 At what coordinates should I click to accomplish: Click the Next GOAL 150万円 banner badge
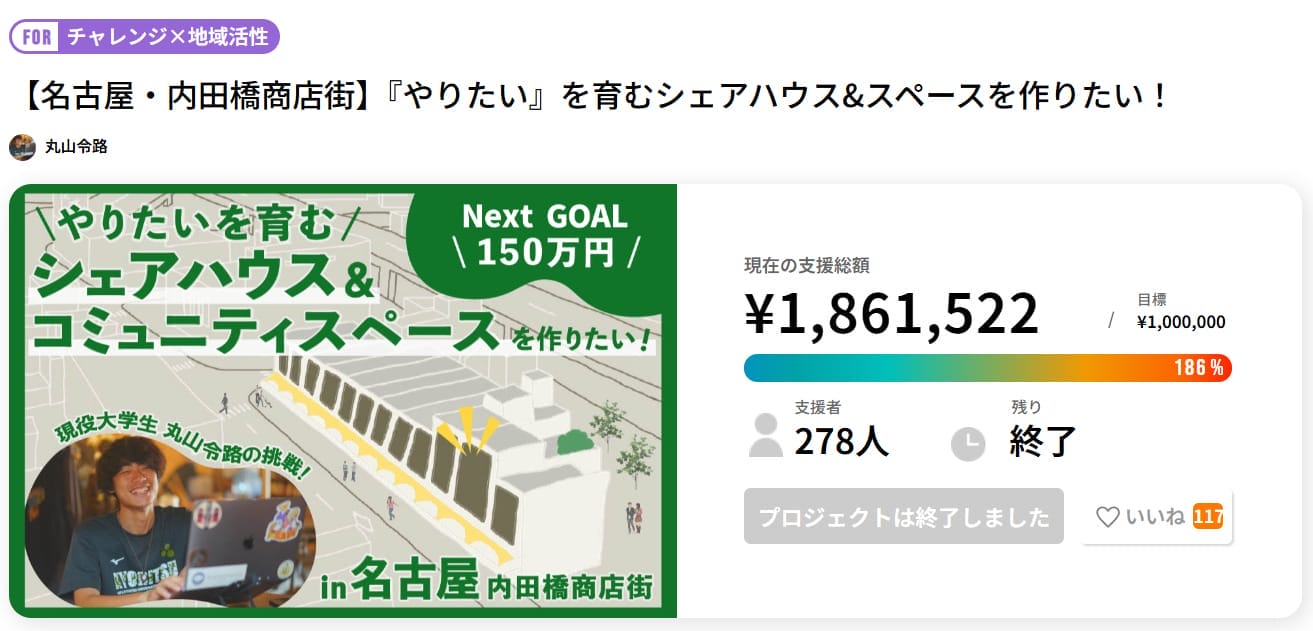[x=545, y=235]
